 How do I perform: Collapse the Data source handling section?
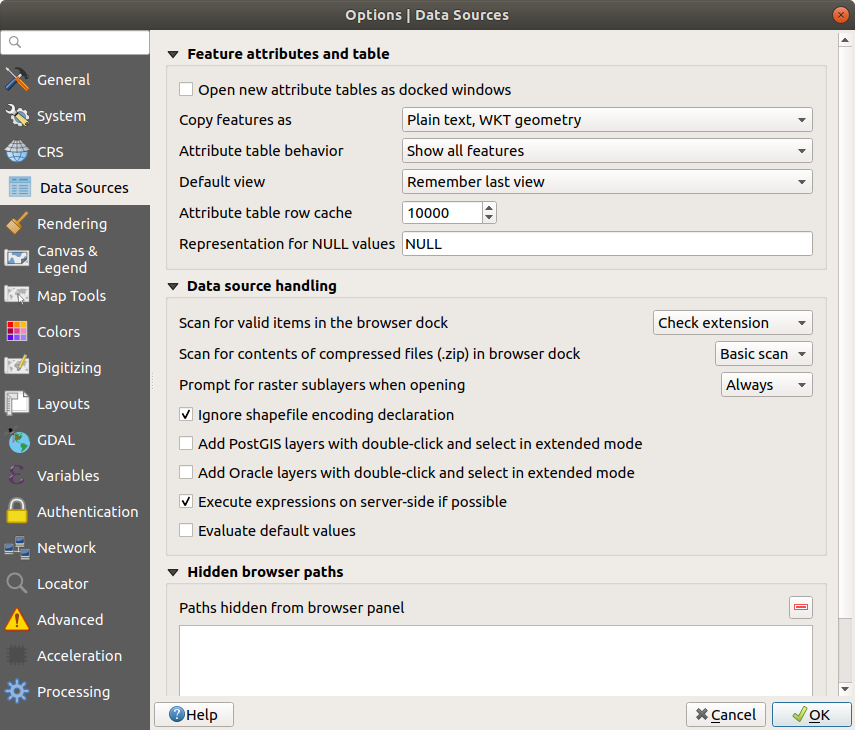point(174,286)
